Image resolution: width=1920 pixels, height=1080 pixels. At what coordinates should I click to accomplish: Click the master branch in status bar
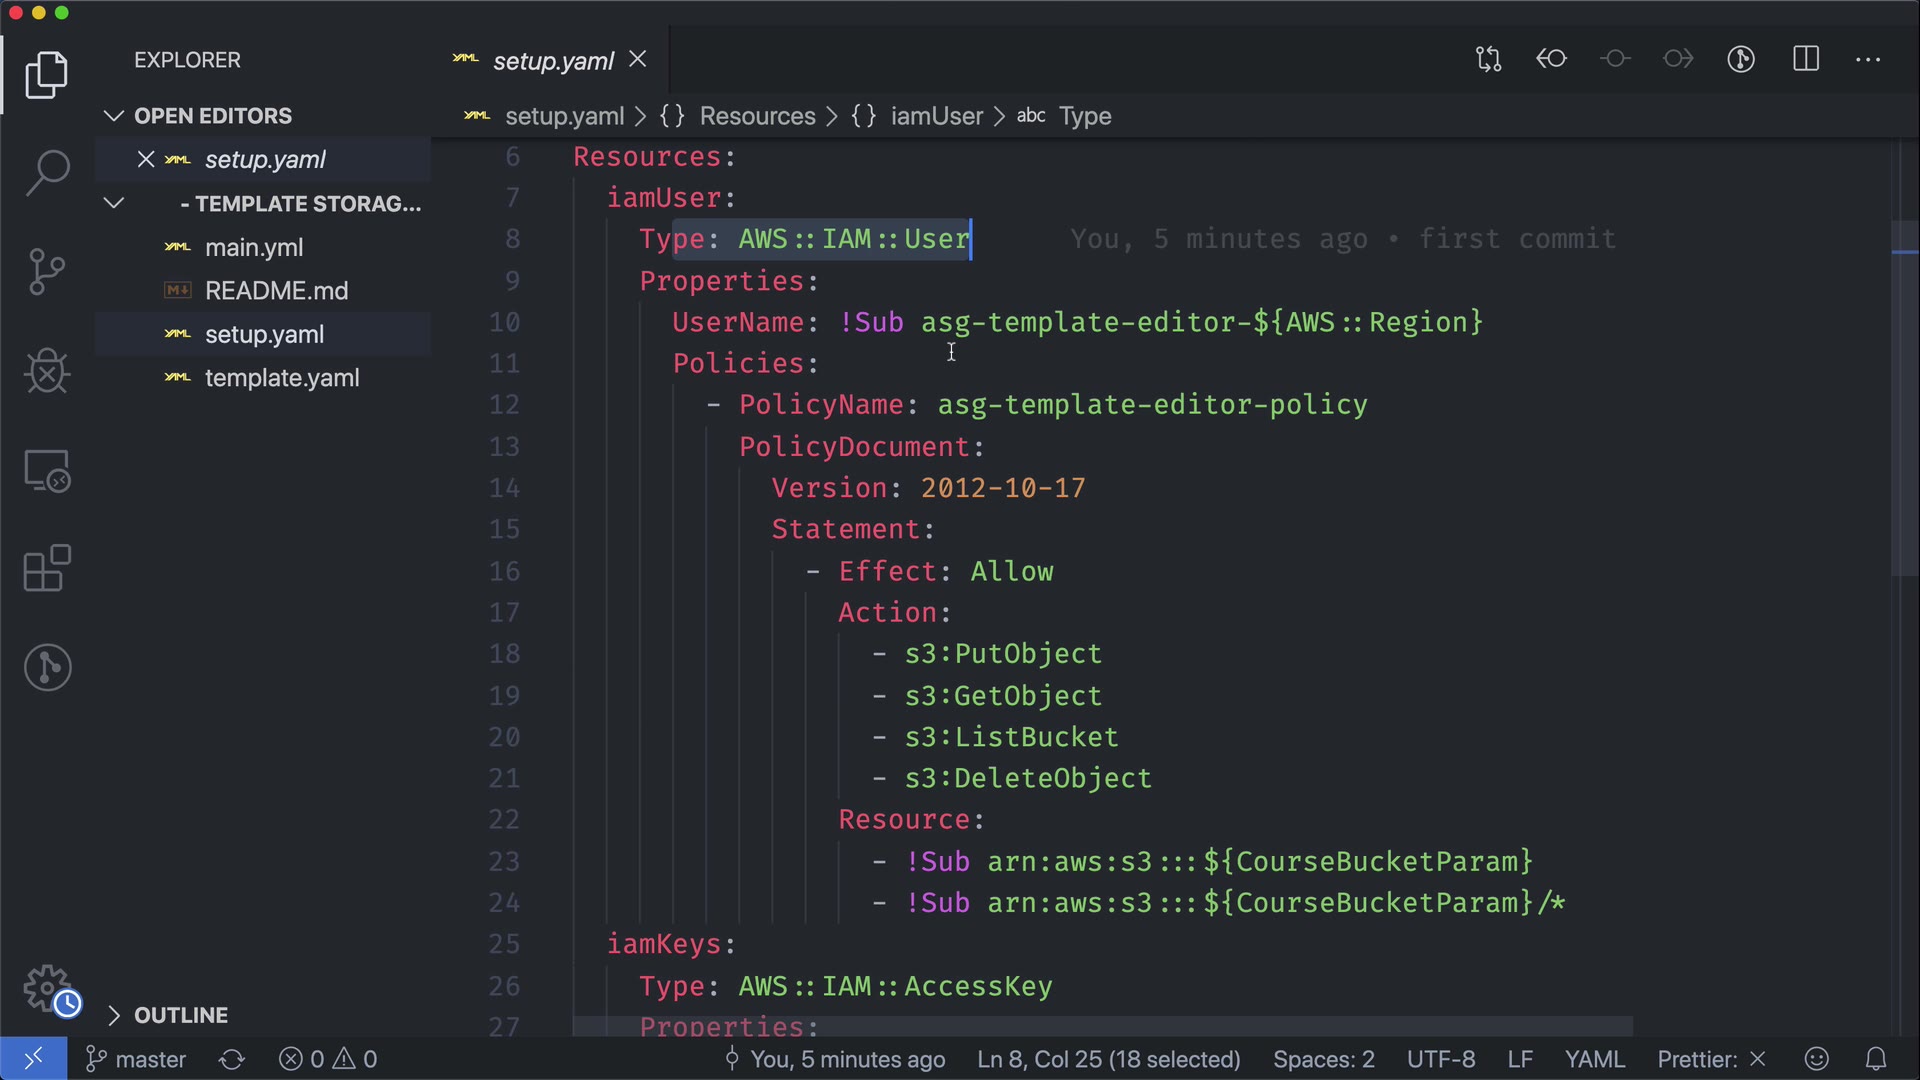[x=137, y=1059]
